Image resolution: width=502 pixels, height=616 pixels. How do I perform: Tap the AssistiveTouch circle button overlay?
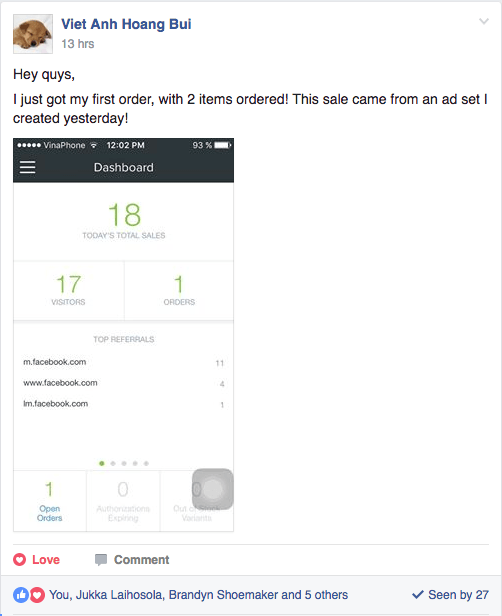click(x=213, y=489)
